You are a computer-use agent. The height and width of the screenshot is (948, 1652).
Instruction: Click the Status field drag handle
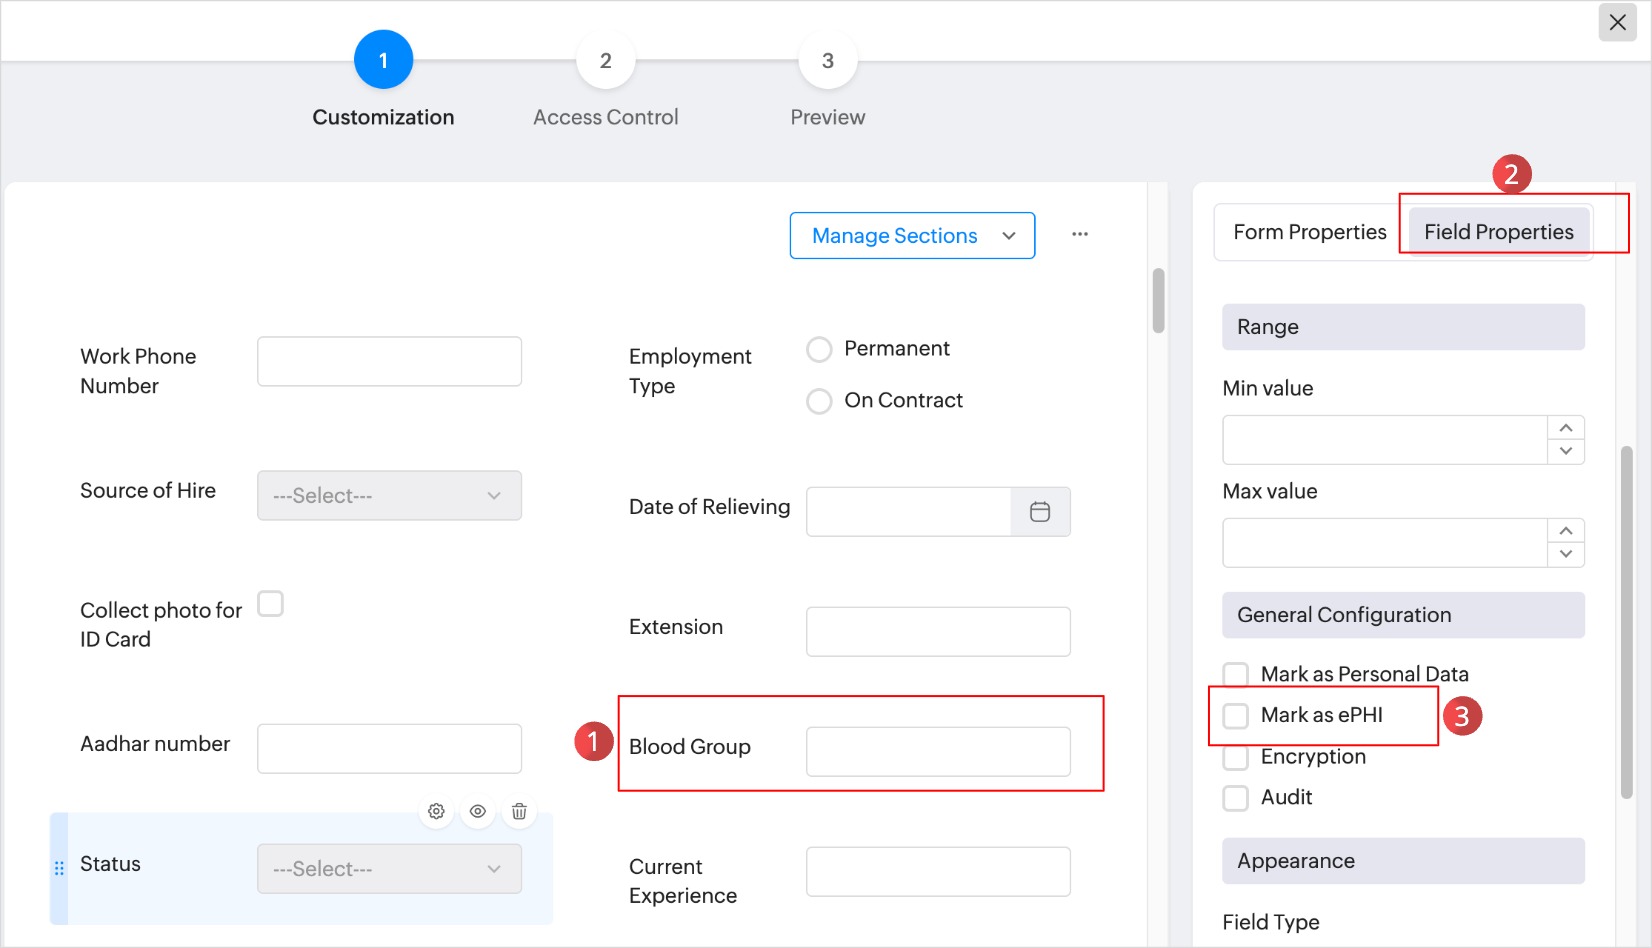[59, 868]
